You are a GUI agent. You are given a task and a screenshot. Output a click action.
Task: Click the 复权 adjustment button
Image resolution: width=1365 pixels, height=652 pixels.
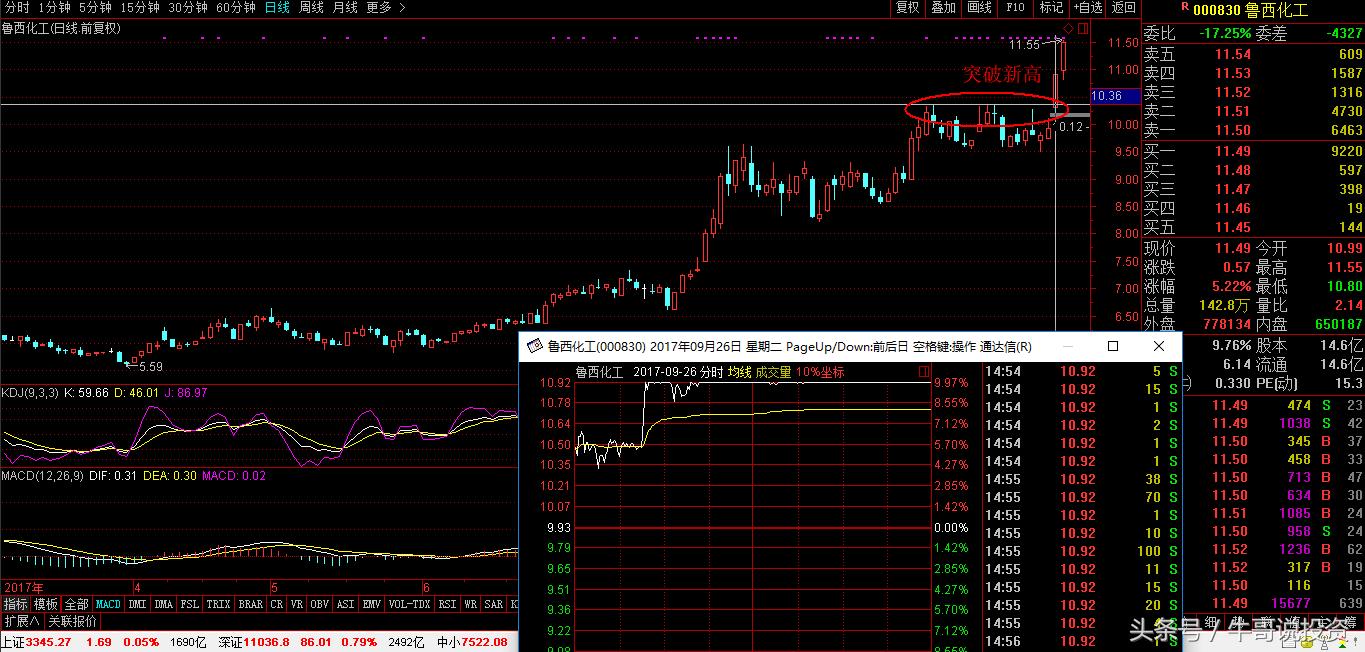[907, 7]
